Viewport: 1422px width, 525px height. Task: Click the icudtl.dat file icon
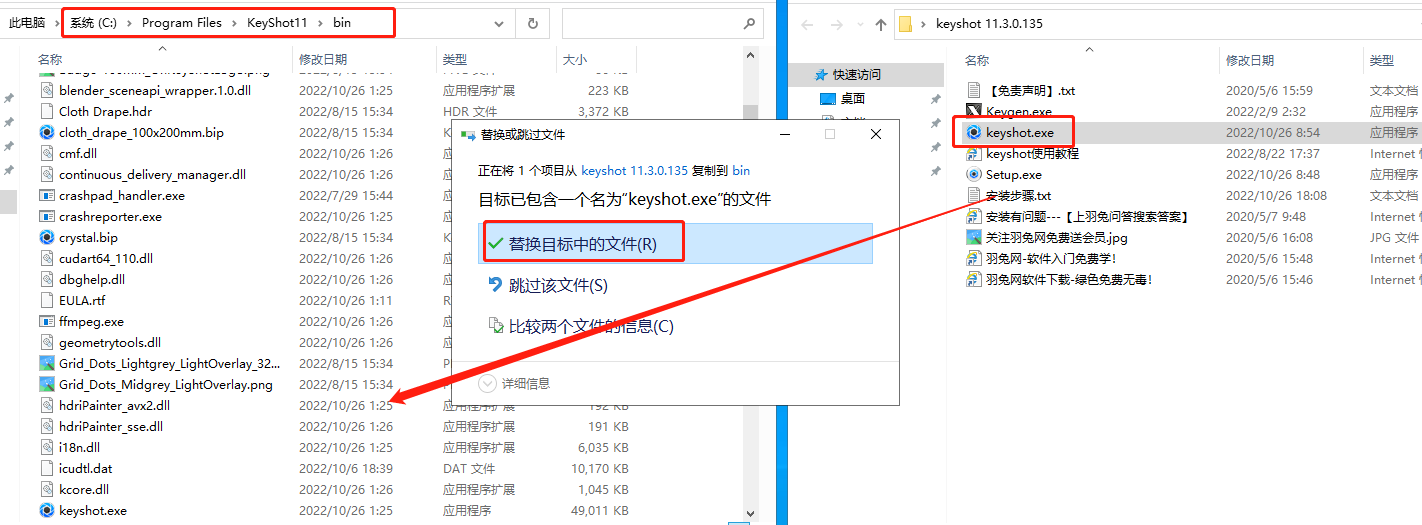pos(46,468)
